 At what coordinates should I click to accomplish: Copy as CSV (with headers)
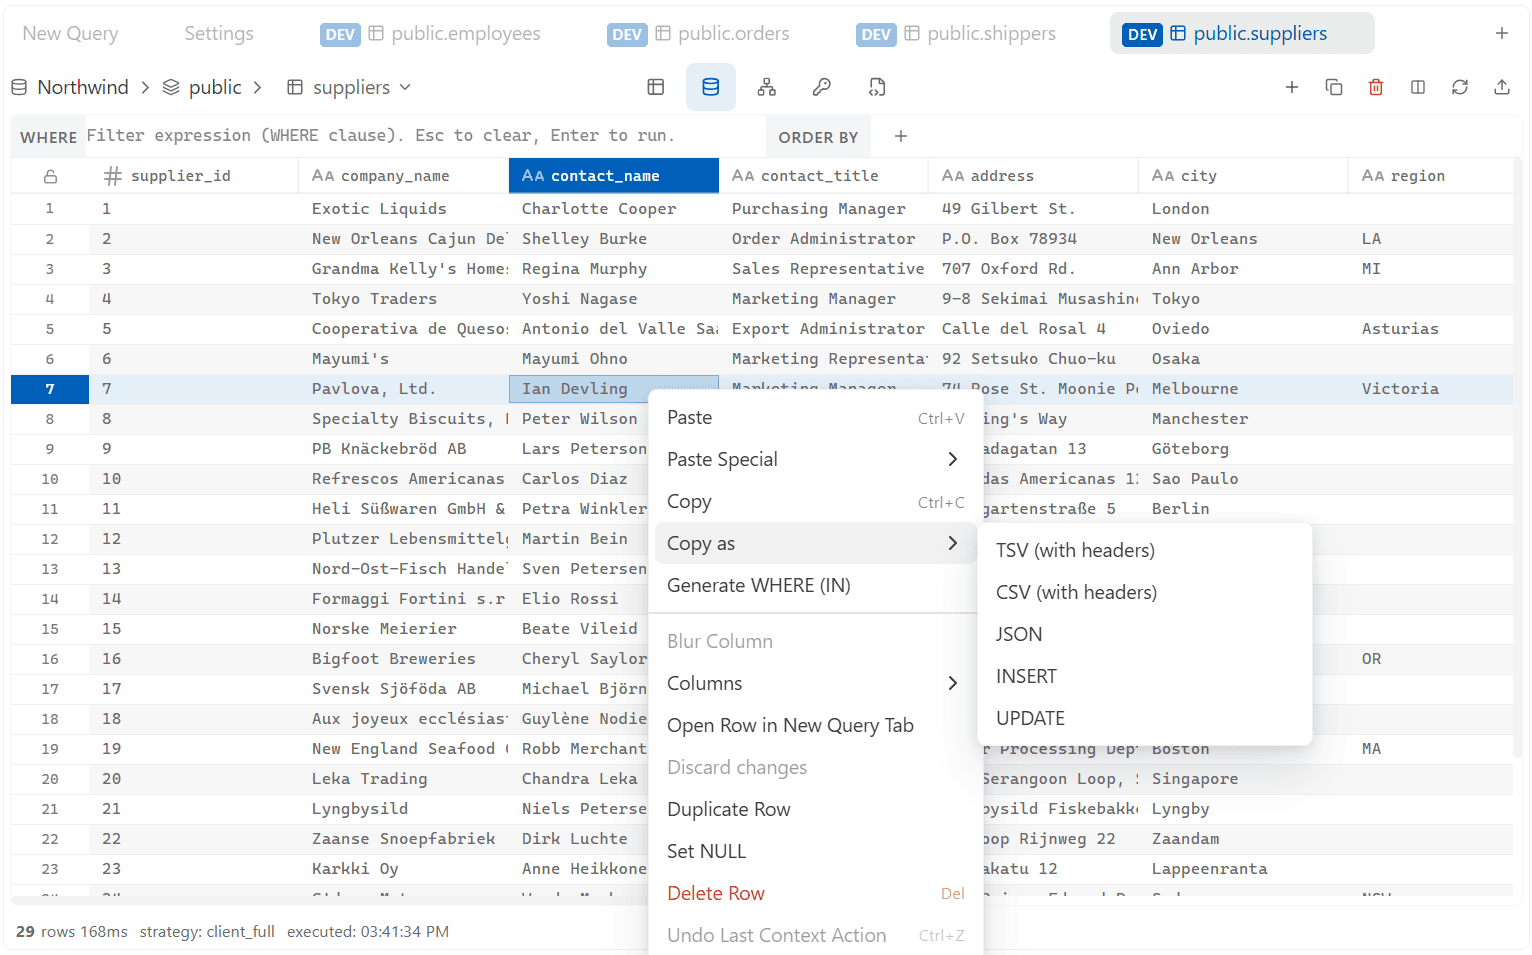tap(1144, 592)
